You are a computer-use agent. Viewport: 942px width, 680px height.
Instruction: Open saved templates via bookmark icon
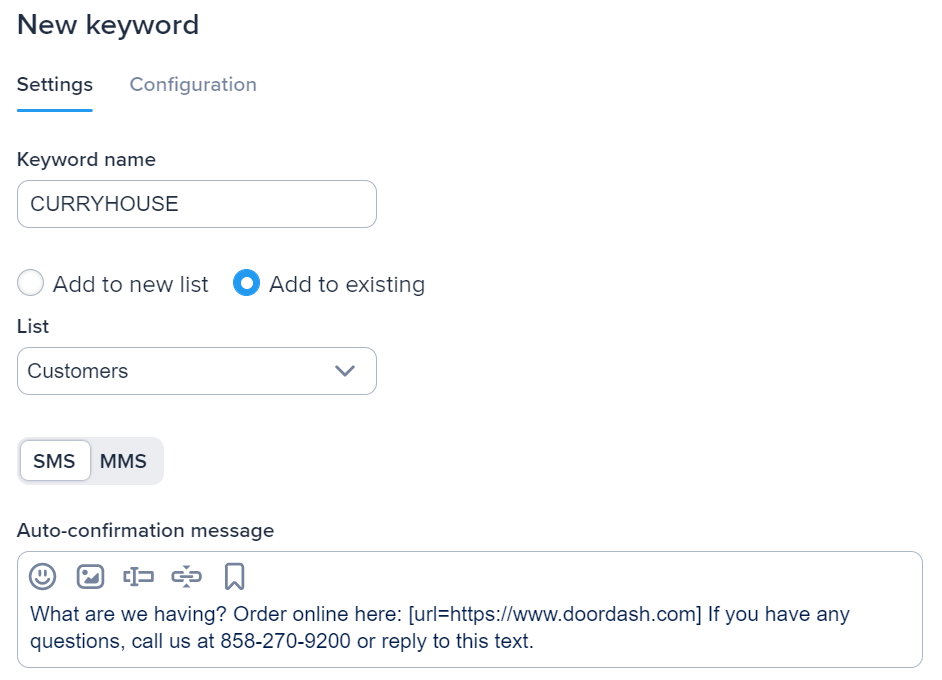click(x=234, y=576)
